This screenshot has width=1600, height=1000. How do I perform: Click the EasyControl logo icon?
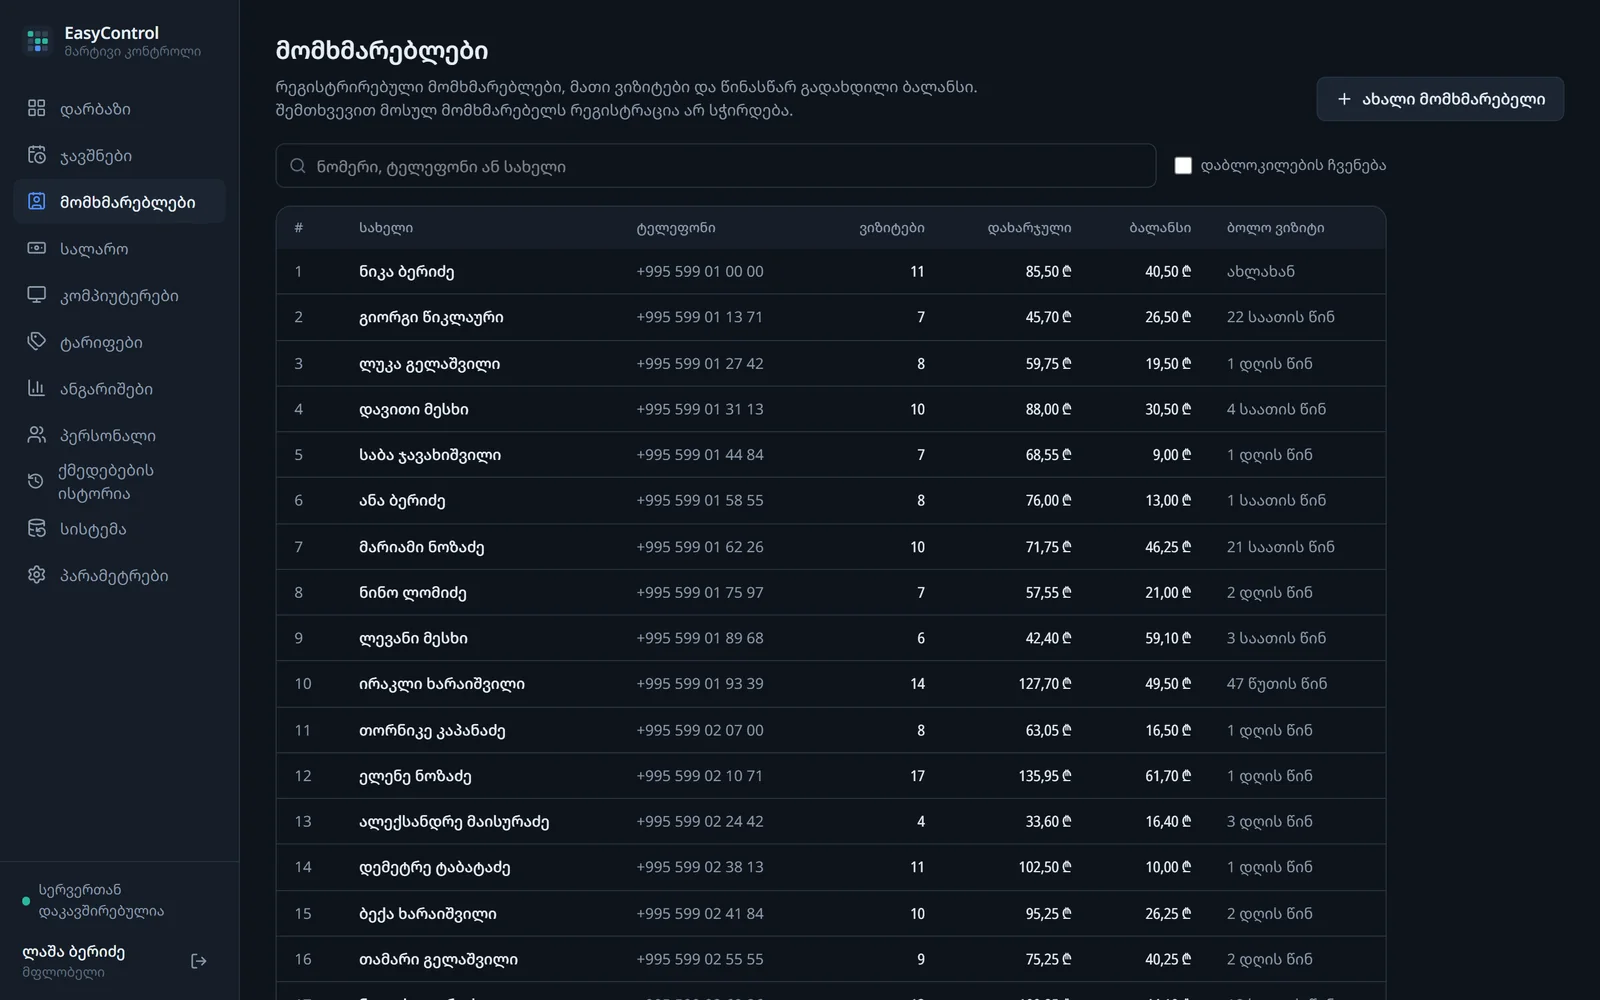(38, 41)
